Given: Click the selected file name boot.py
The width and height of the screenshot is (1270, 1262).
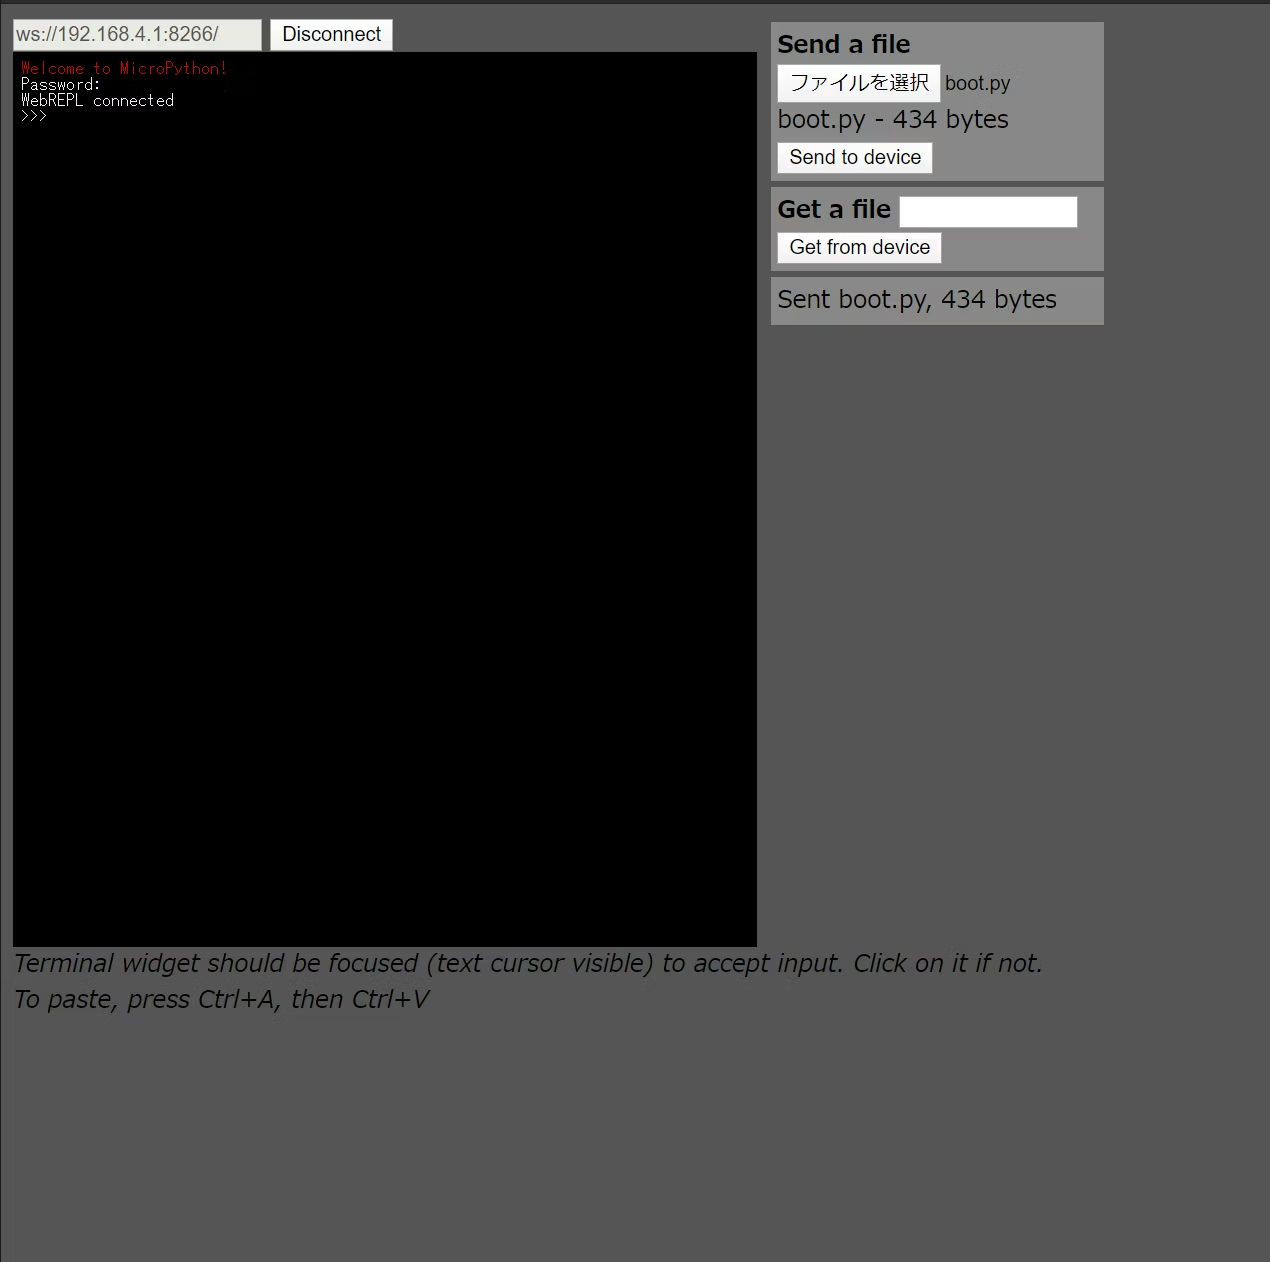Looking at the screenshot, I should [977, 83].
